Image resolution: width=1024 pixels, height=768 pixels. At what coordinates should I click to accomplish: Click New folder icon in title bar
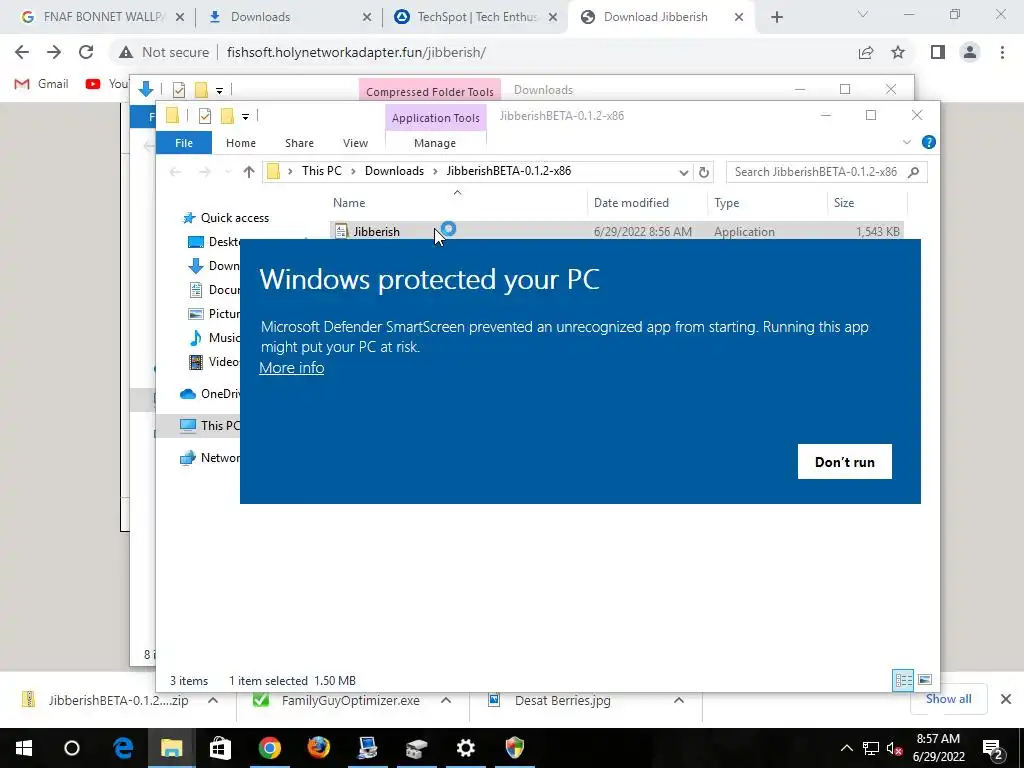(227, 116)
